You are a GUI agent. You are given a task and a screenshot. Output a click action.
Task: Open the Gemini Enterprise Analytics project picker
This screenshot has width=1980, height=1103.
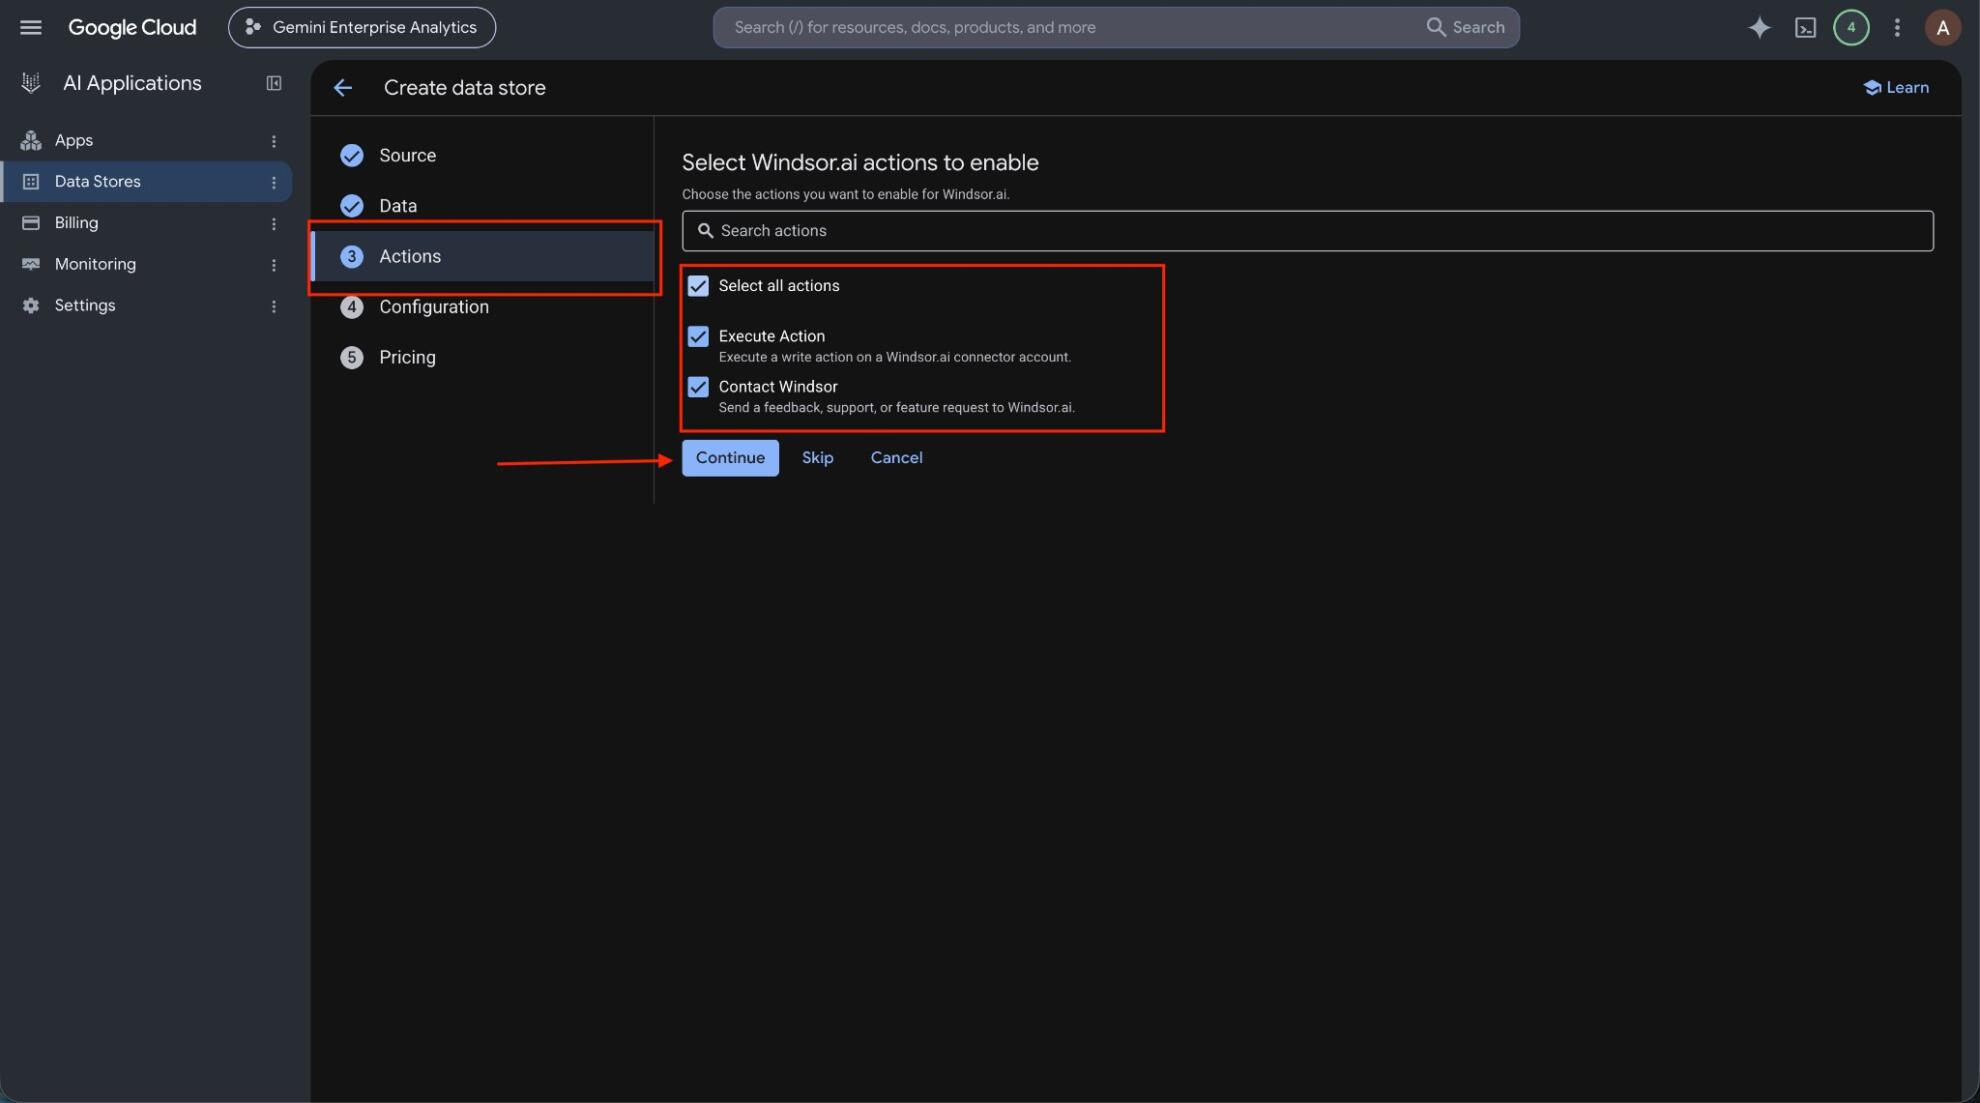click(362, 27)
